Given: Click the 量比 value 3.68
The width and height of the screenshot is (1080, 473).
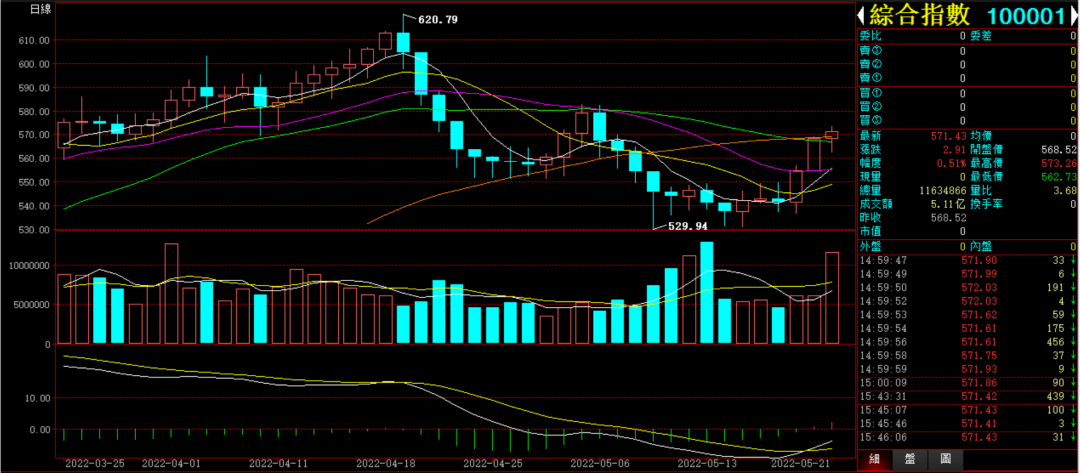Looking at the screenshot, I should (x=1066, y=190).
